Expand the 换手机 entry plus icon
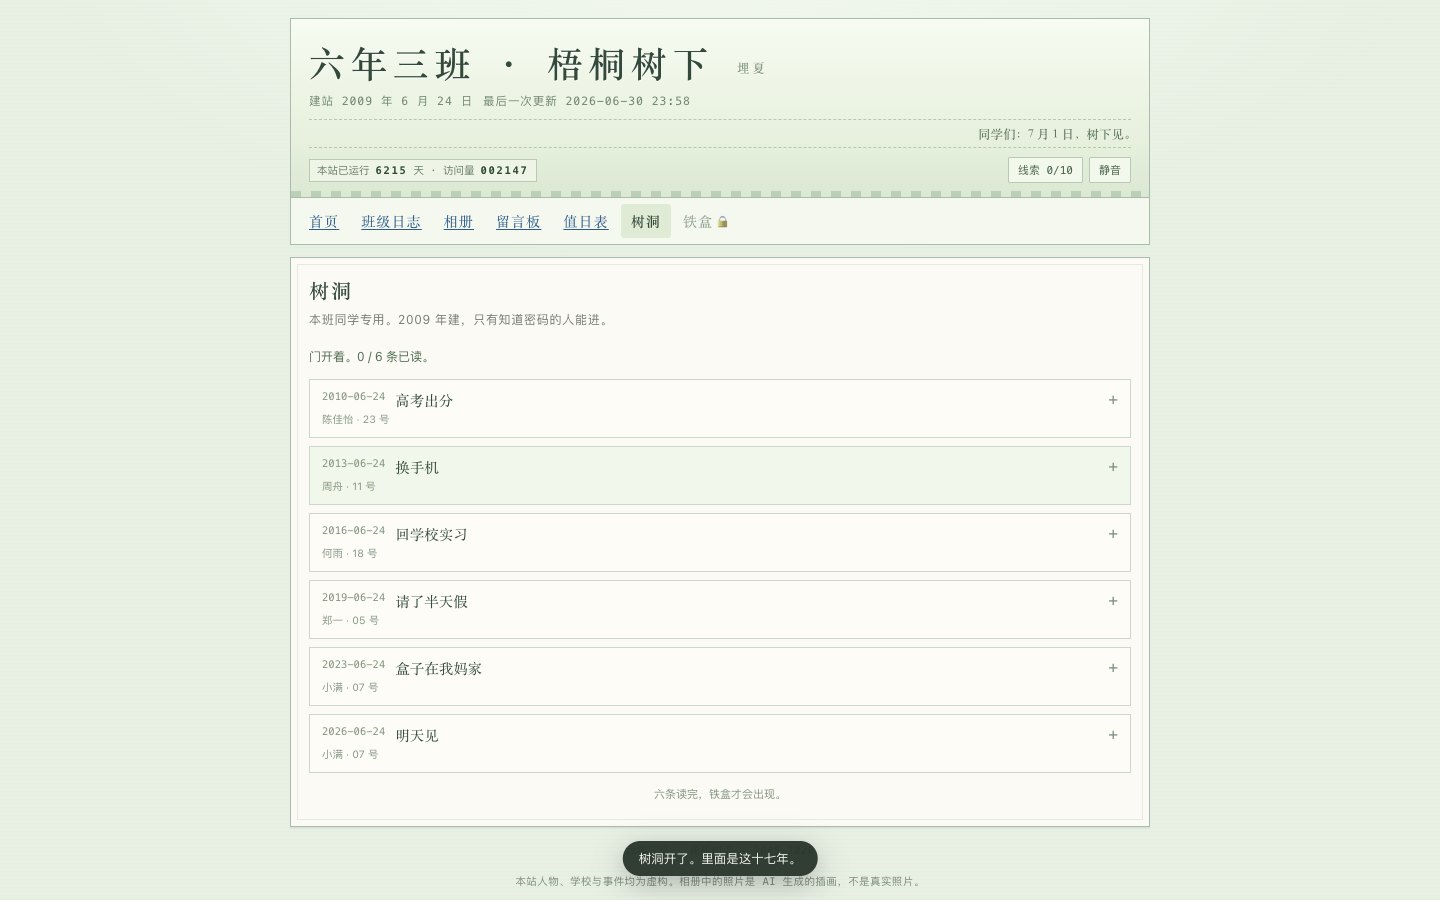Screen dimensions: 1440x900 (1113, 467)
